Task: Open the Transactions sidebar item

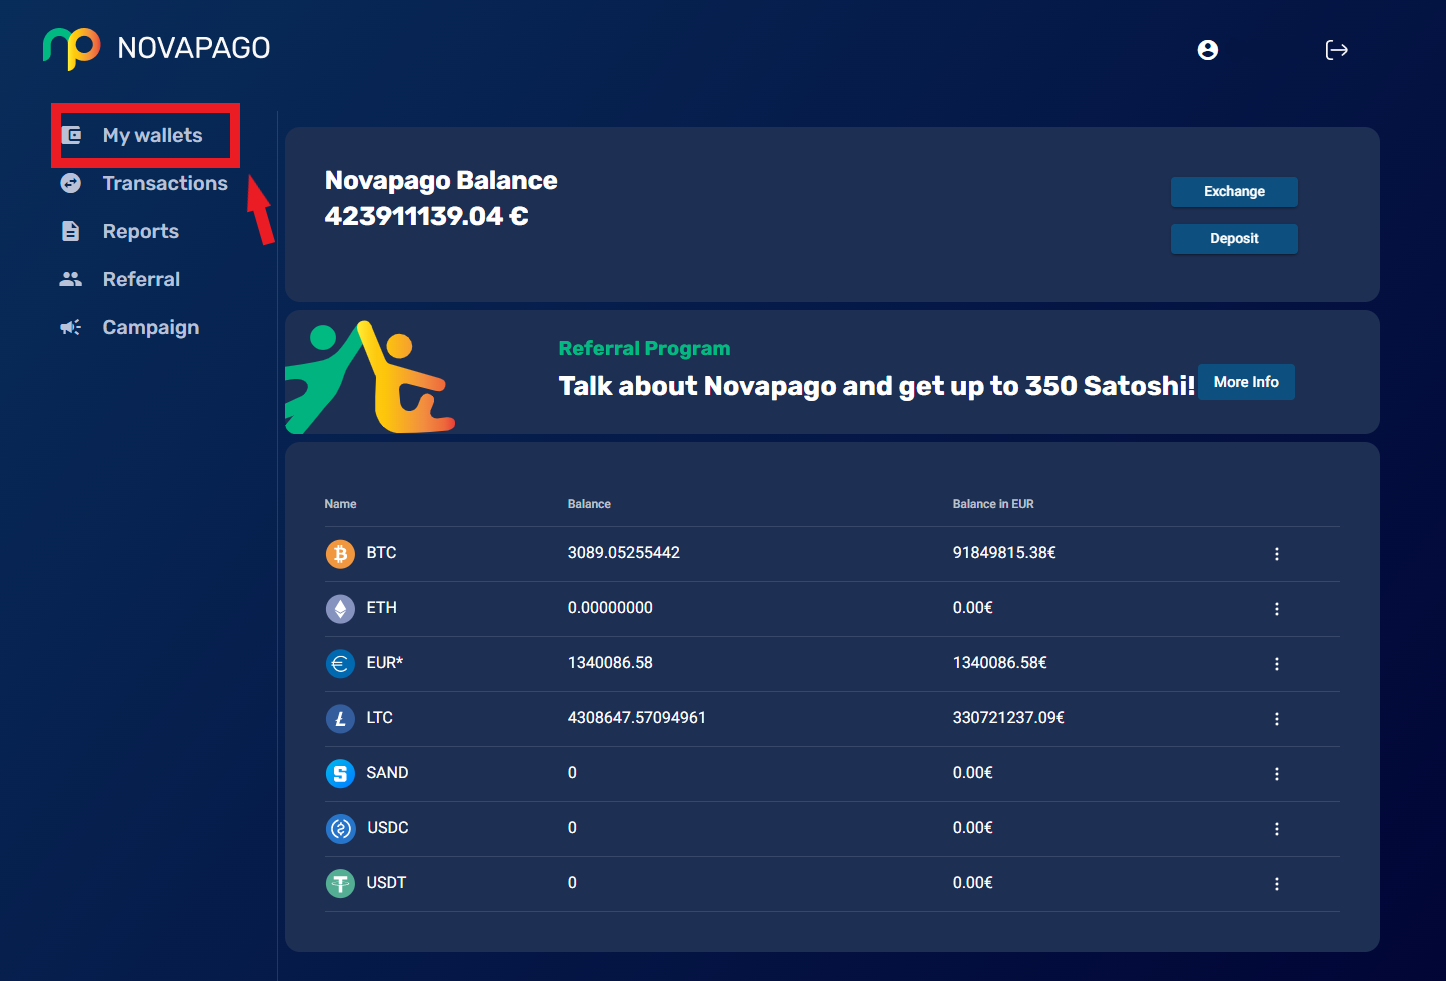Action: 164,183
